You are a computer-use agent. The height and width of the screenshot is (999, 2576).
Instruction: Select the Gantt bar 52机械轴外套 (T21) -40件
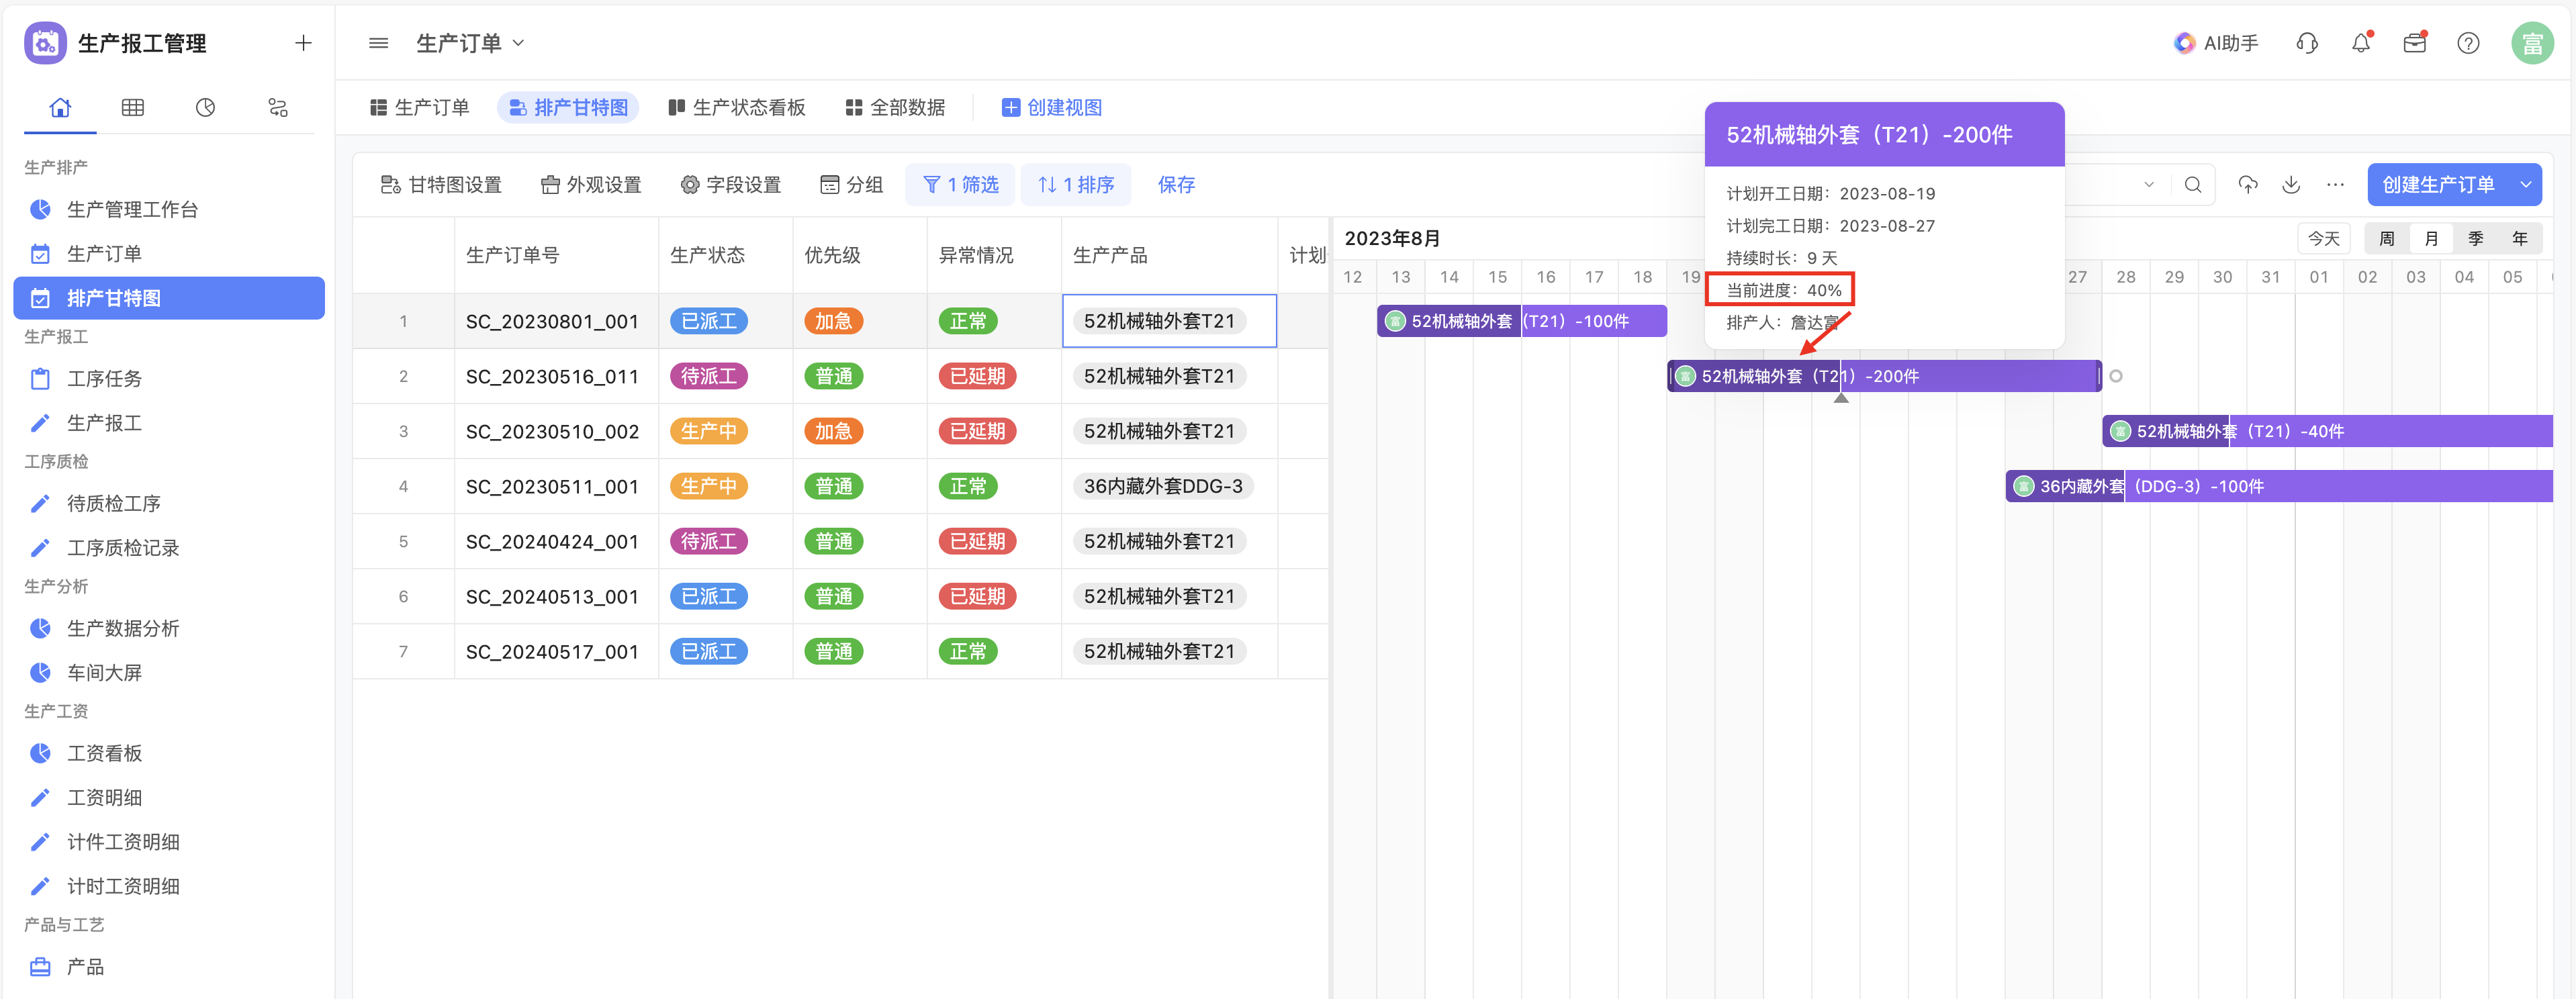pyautogui.click(x=2327, y=431)
